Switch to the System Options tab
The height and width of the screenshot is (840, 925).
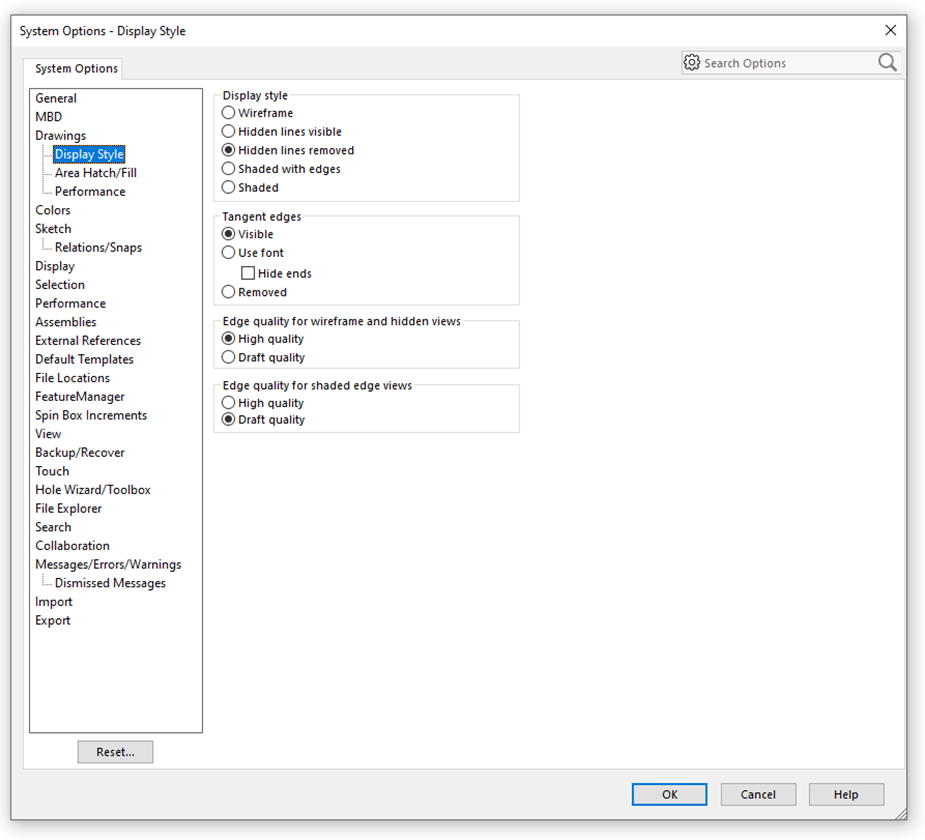(x=74, y=68)
